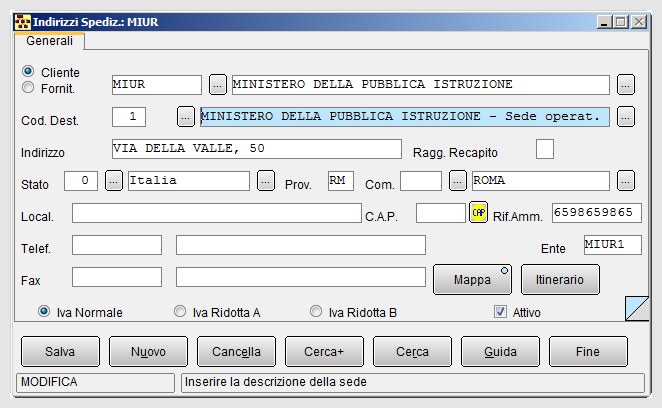
Task: Toggle the Ragg. Recapito checkbox
Action: coord(545,149)
